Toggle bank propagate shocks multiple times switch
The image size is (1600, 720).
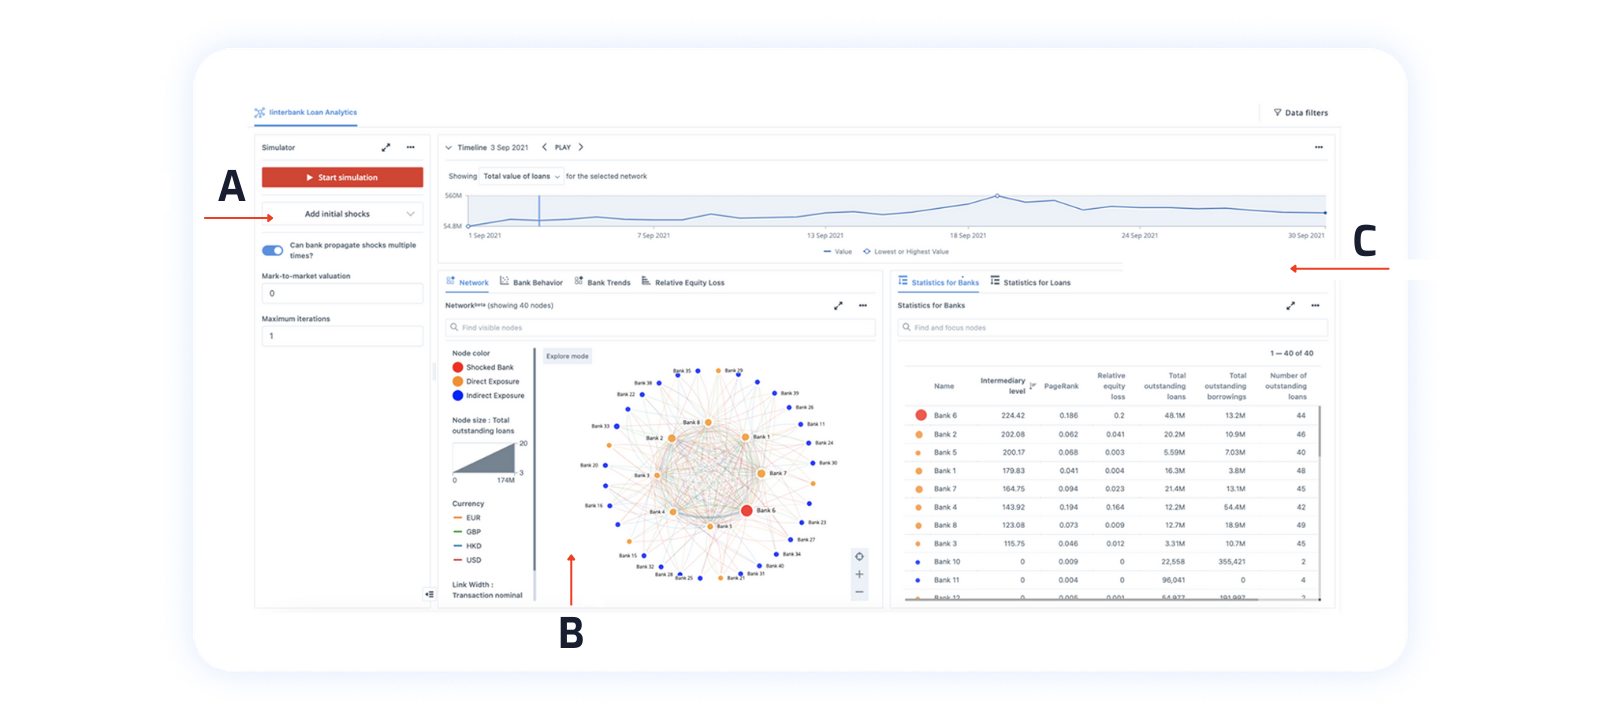(x=272, y=250)
